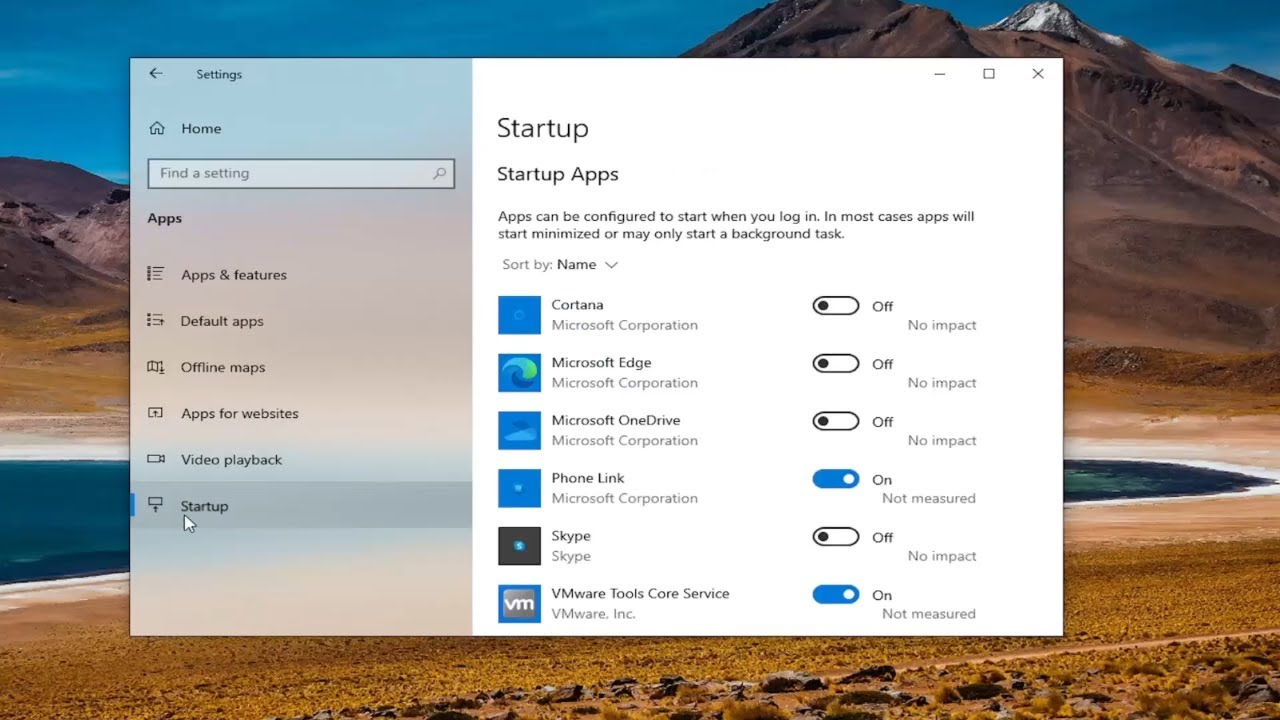Click the Startup Apps heading

(x=558, y=174)
